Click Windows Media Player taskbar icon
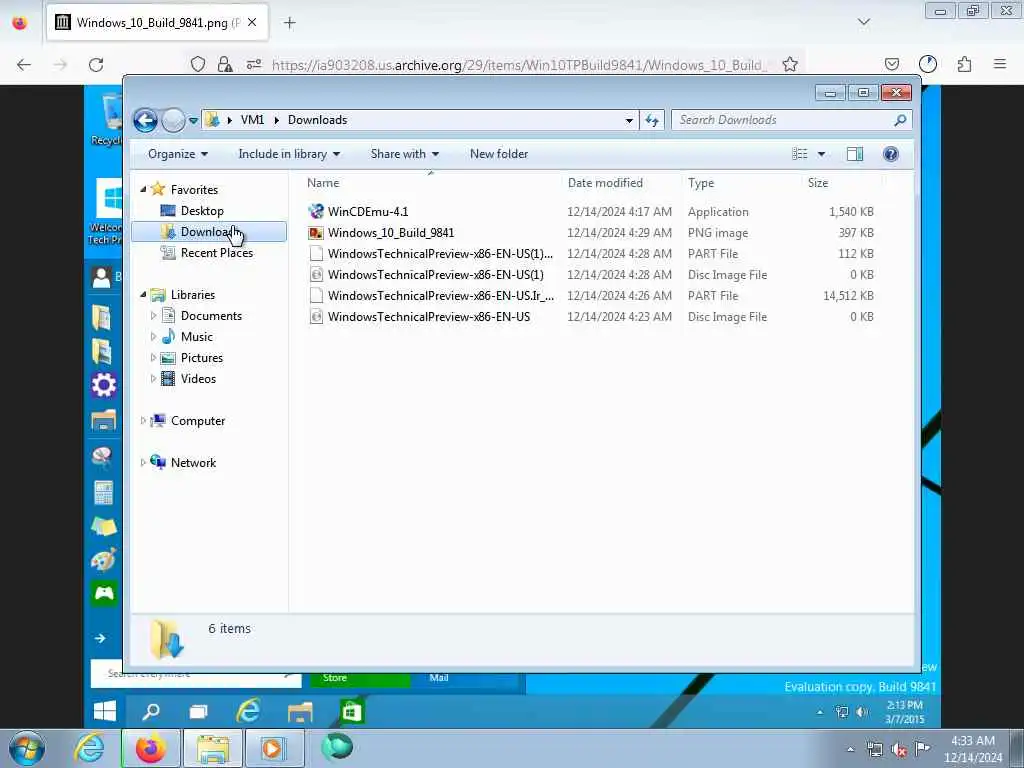 tap(274, 748)
